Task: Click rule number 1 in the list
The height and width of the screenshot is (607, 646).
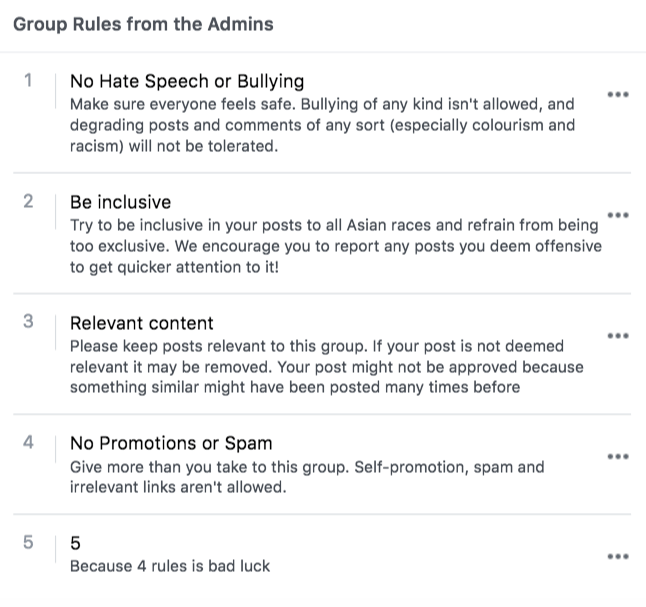Action: 28,81
